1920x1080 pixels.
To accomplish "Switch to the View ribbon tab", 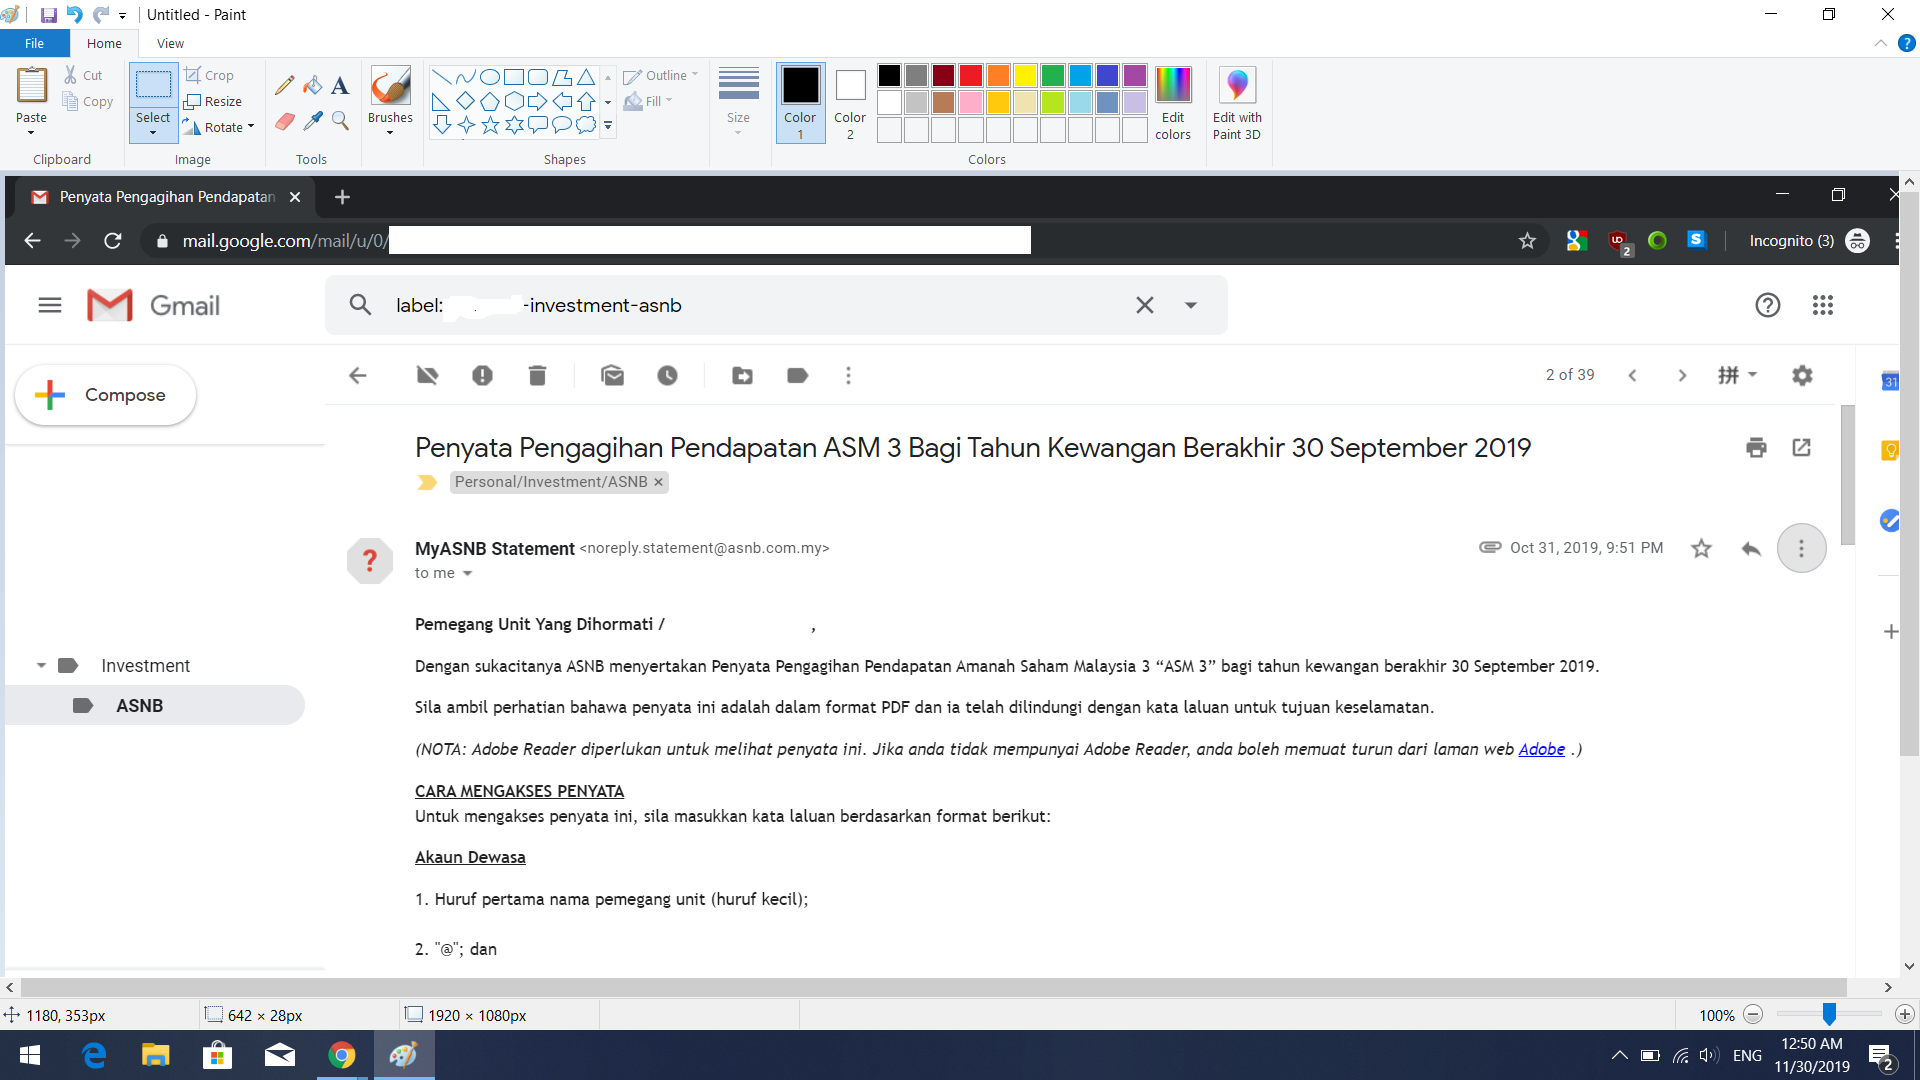I will click(170, 44).
